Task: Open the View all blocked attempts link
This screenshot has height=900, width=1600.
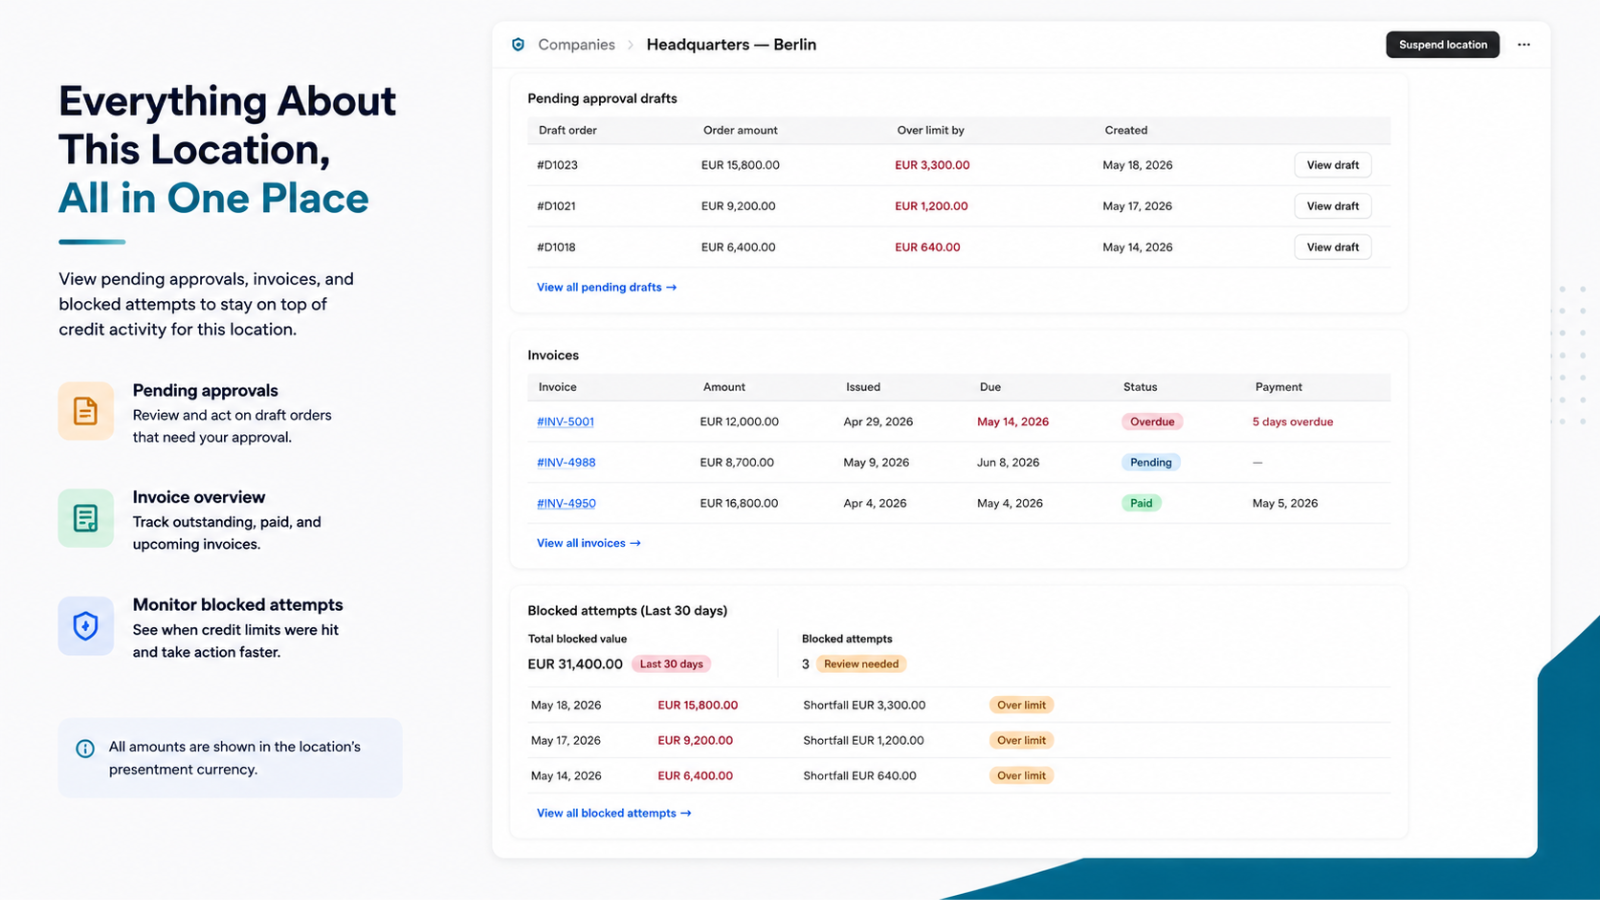Action: (x=613, y=813)
